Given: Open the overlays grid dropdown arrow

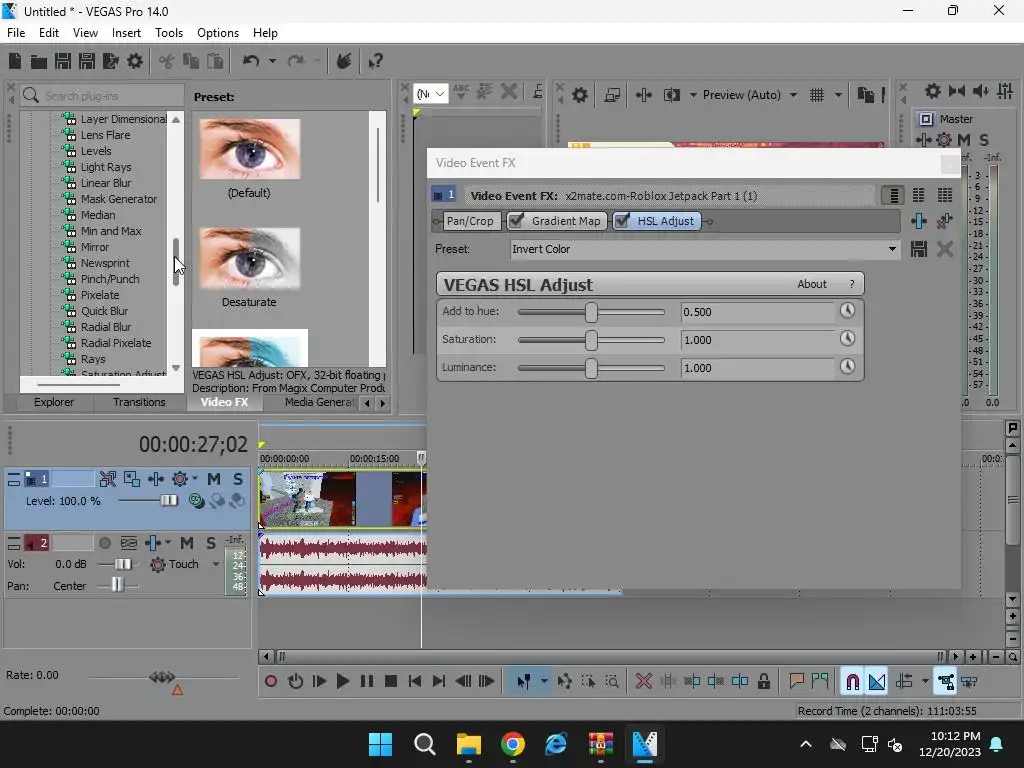Looking at the screenshot, I should (x=838, y=95).
